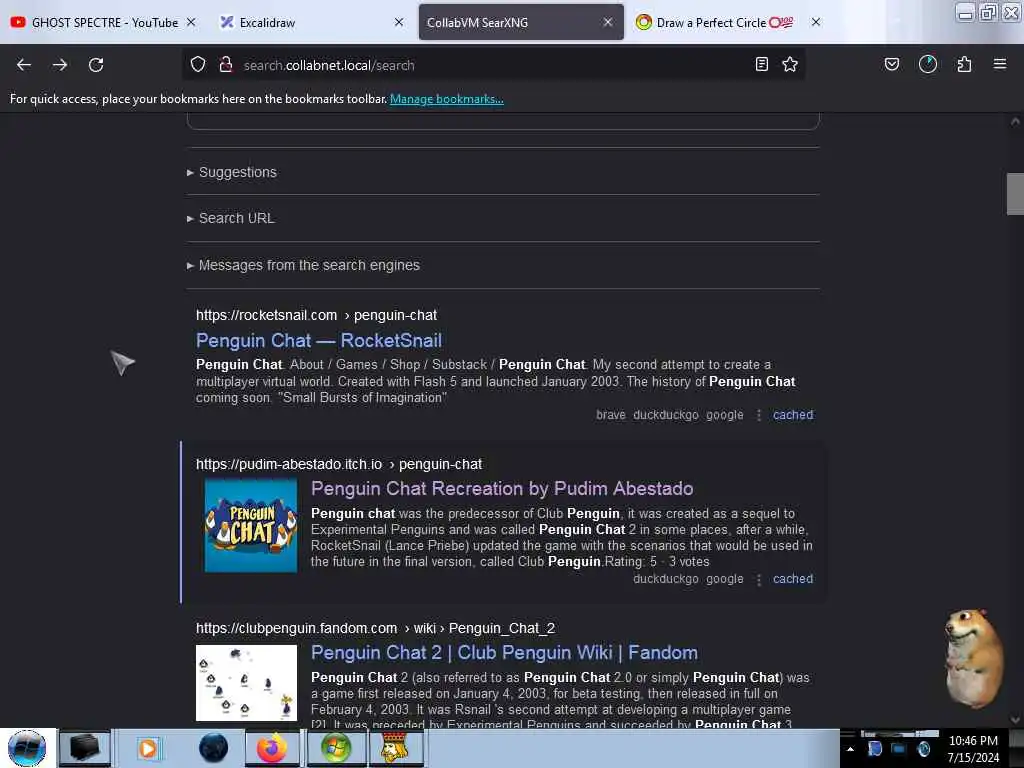Open the Windows Start orb
This screenshot has height=768, width=1024.
27,748
